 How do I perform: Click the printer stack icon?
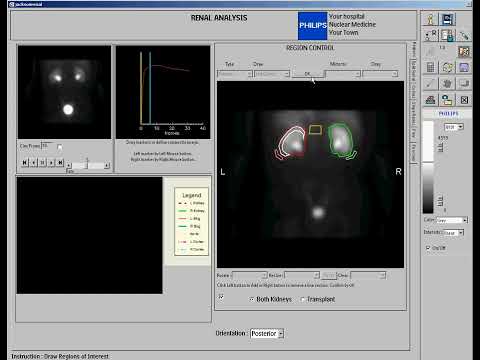pyautogui.click(x=430, y=100)
